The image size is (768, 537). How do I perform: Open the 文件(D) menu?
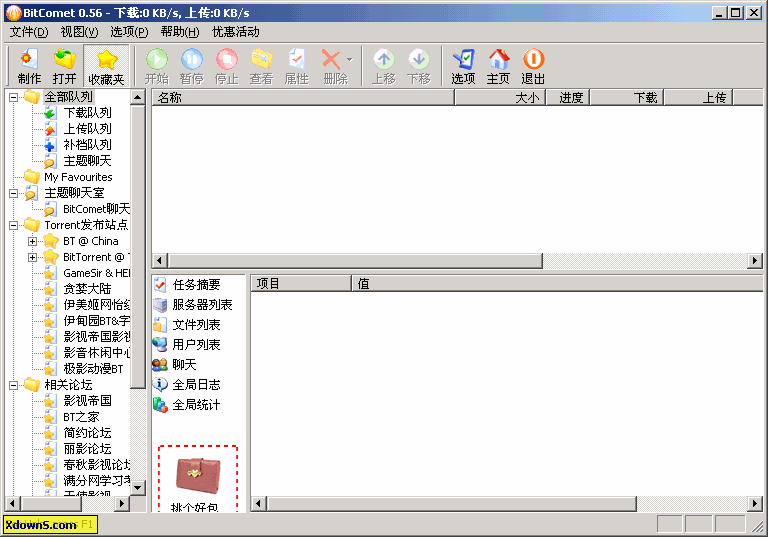tap(29, 32)
